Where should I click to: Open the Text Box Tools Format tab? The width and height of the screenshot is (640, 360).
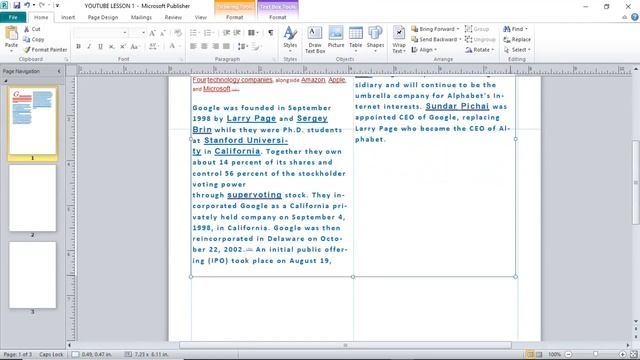pos(278,17)
